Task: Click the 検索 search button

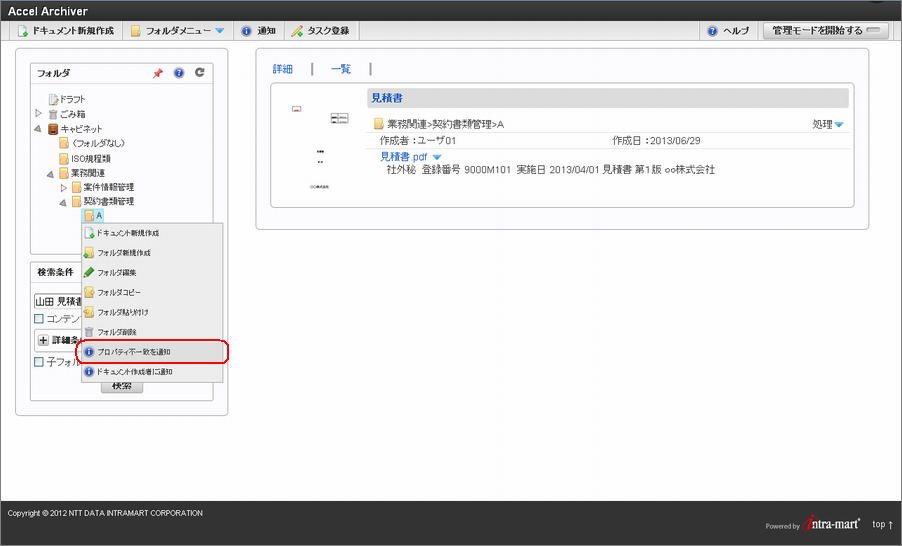Action: pyautogui.click(x=122, y=387)
